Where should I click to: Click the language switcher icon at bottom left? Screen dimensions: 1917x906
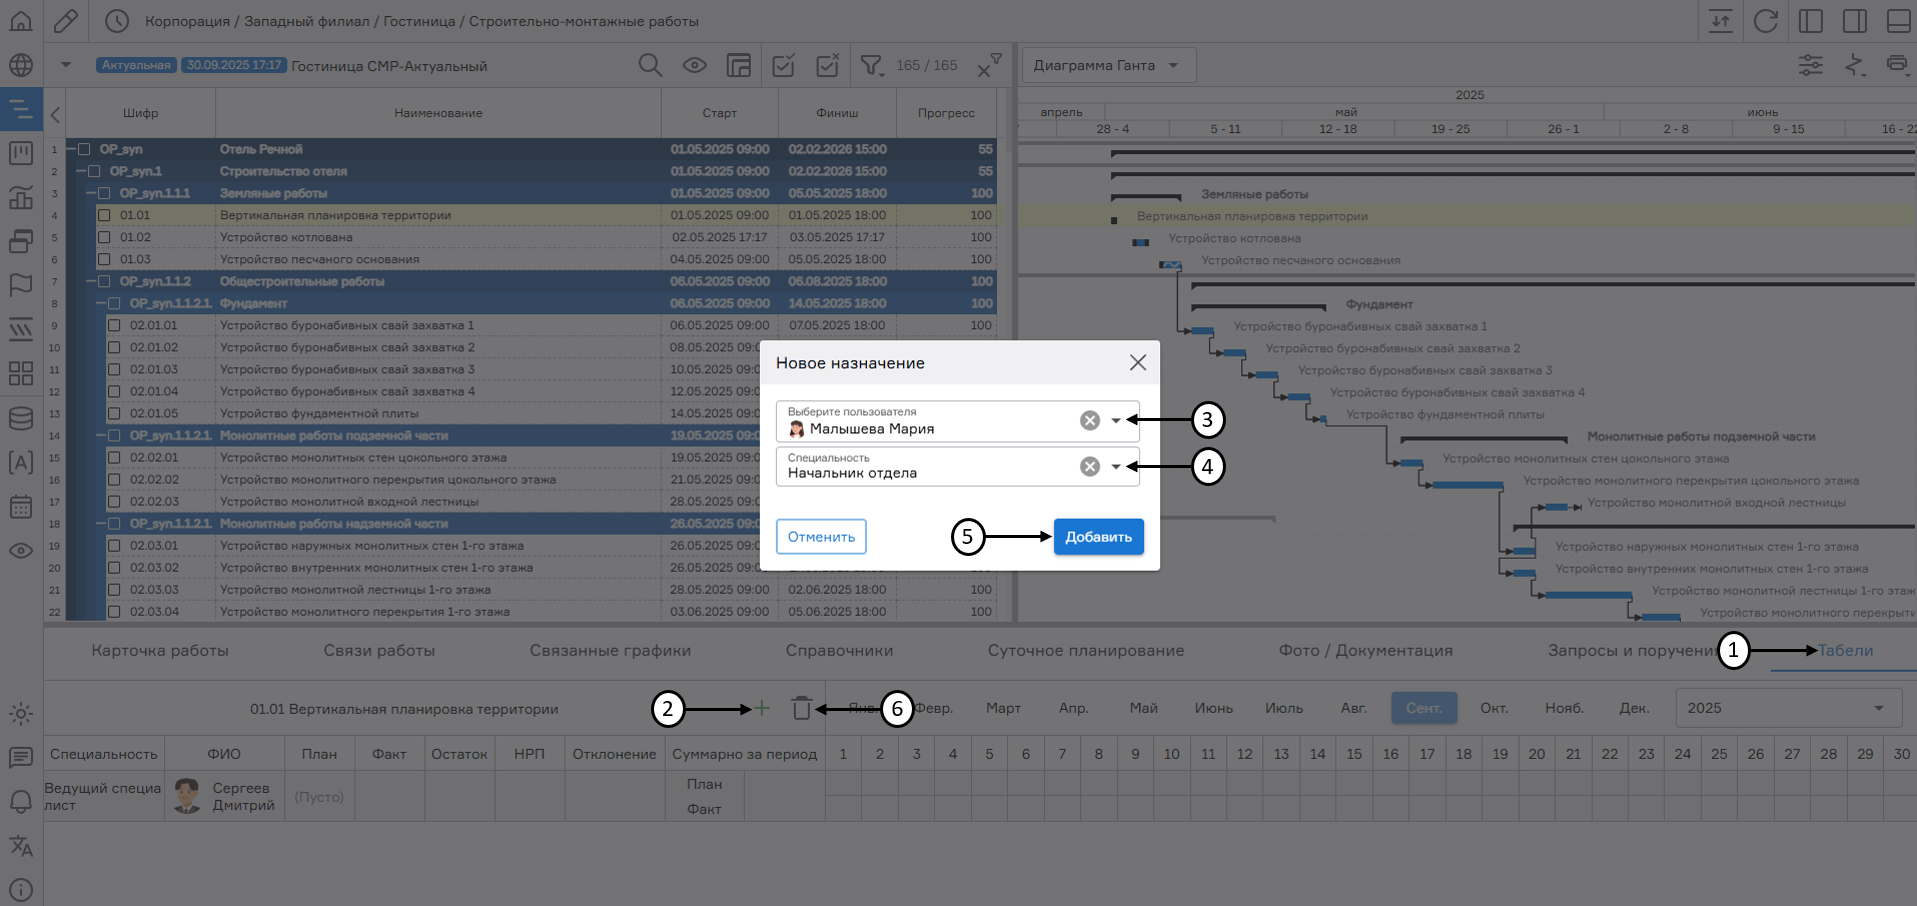[x=21, y=847]
